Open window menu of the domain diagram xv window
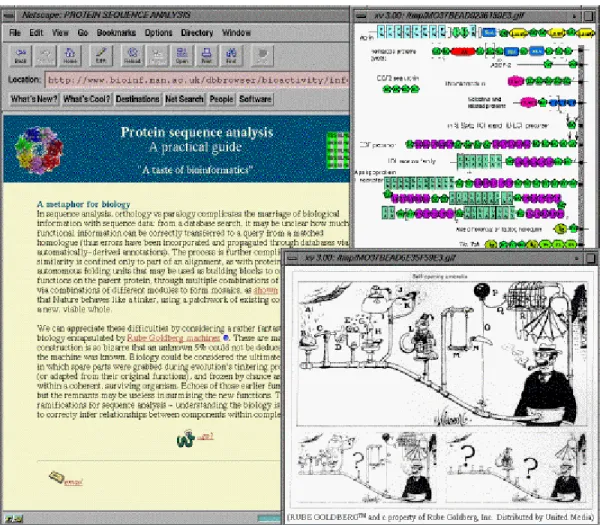 point(360,16)
